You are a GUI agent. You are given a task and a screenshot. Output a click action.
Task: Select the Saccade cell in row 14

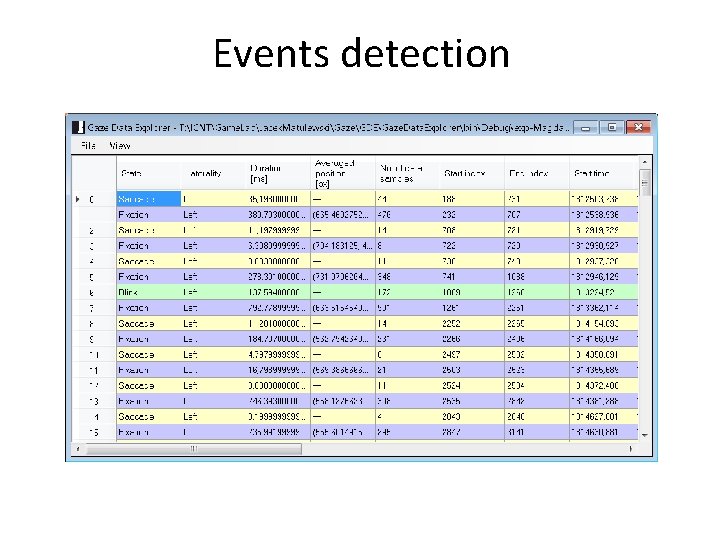point(149,416)
